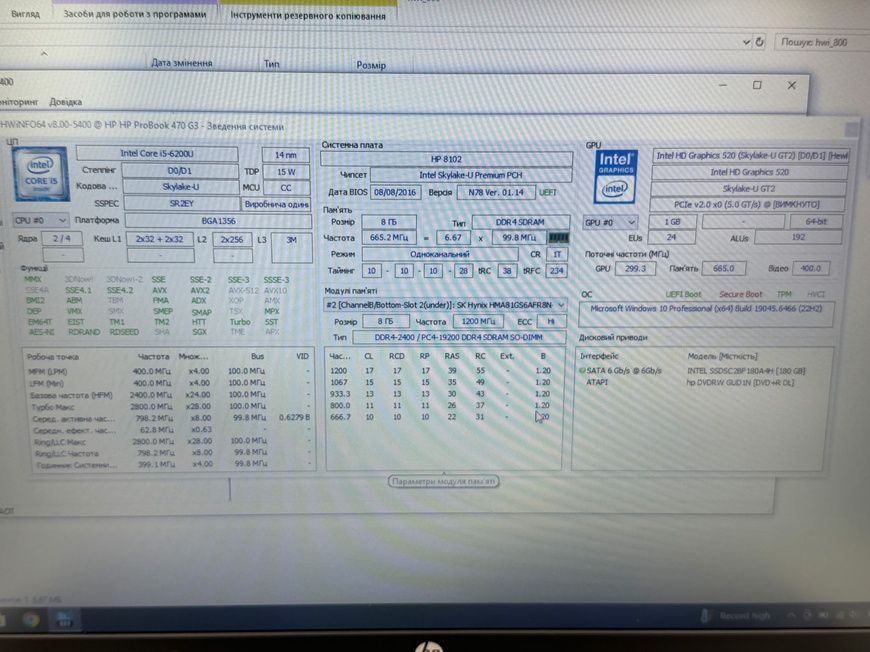The height and width of the screenshot is (652, 870).
Task: Open Chrome from the taskbar
Action: 31,619
